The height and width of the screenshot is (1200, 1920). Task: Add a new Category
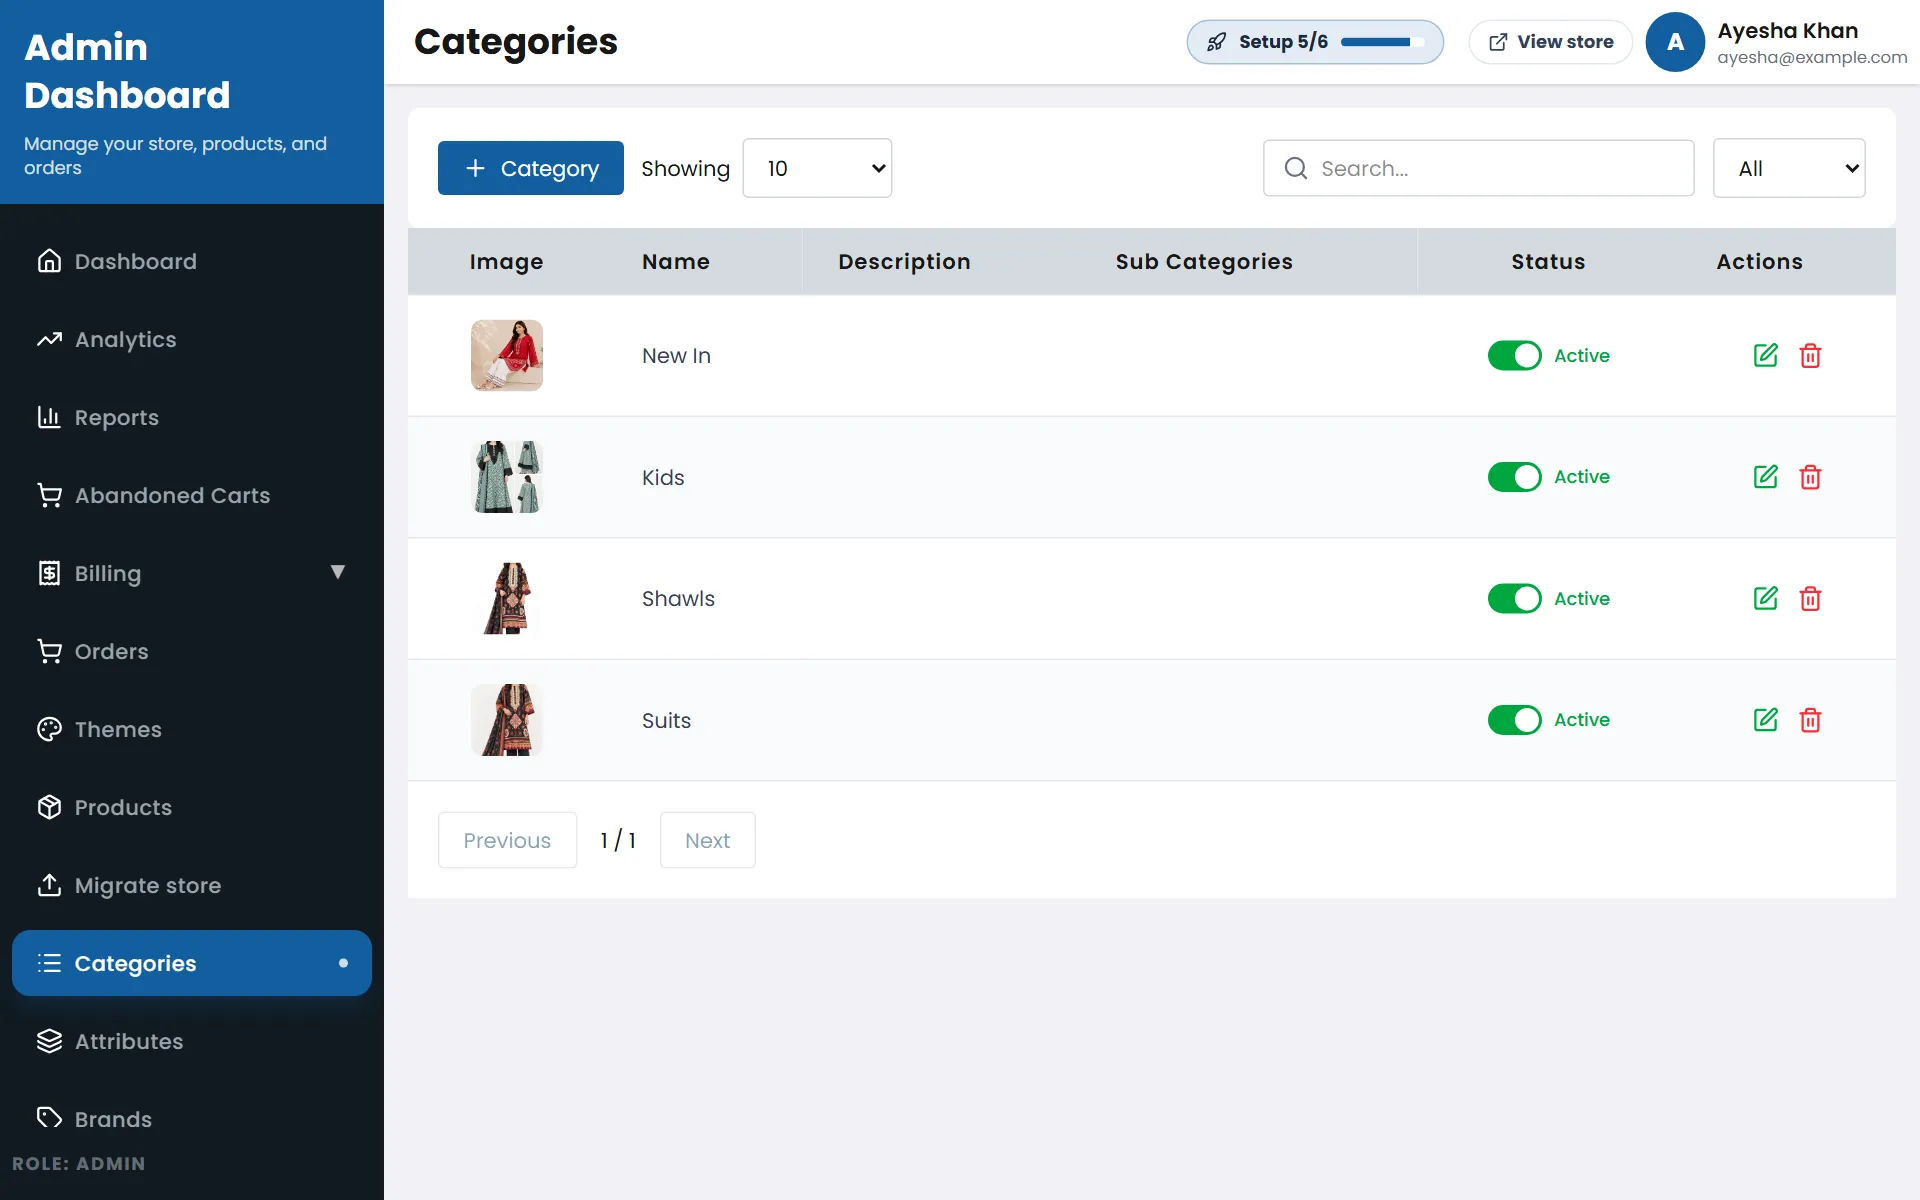coord(531,168)
